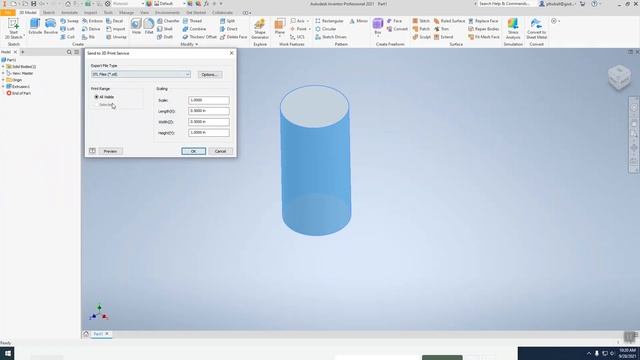The width and height of the screenshot is (640, 360).
Task: Select the Split tool
Action: (227, 21)
